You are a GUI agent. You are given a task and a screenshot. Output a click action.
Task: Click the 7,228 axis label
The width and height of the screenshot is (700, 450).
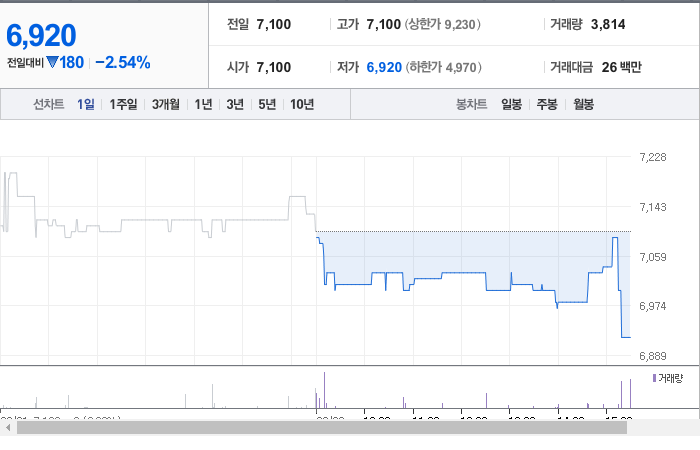coord(653,157)
